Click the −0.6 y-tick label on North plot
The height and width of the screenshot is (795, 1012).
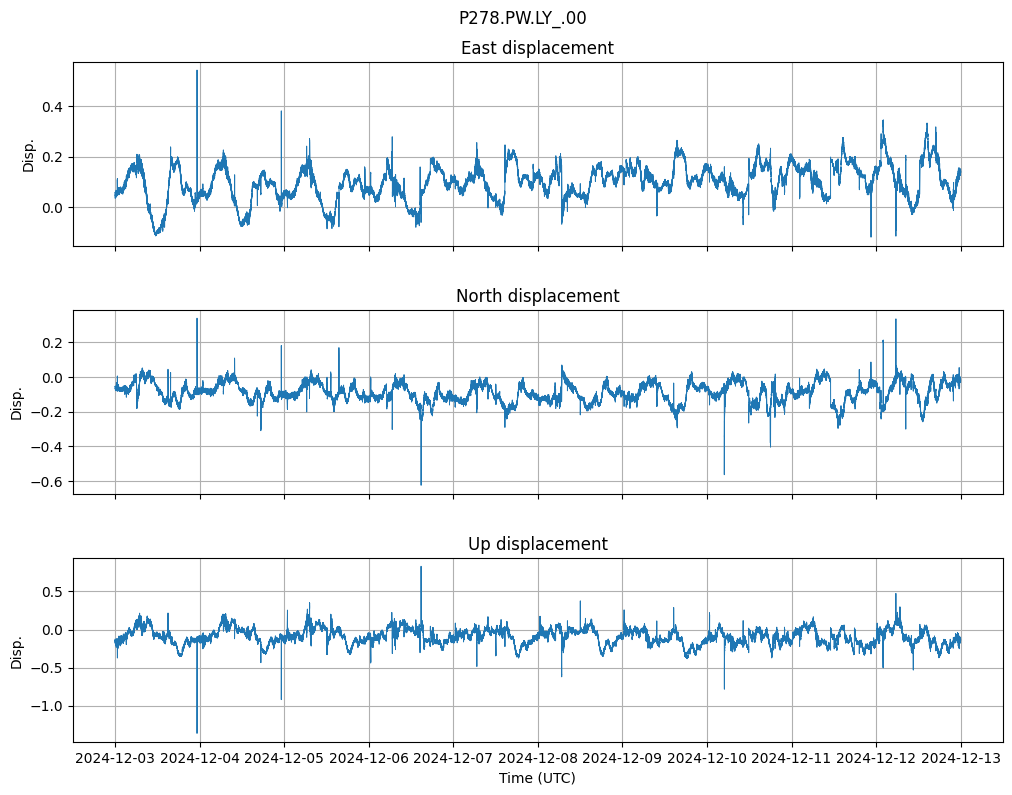coord(46,482)
